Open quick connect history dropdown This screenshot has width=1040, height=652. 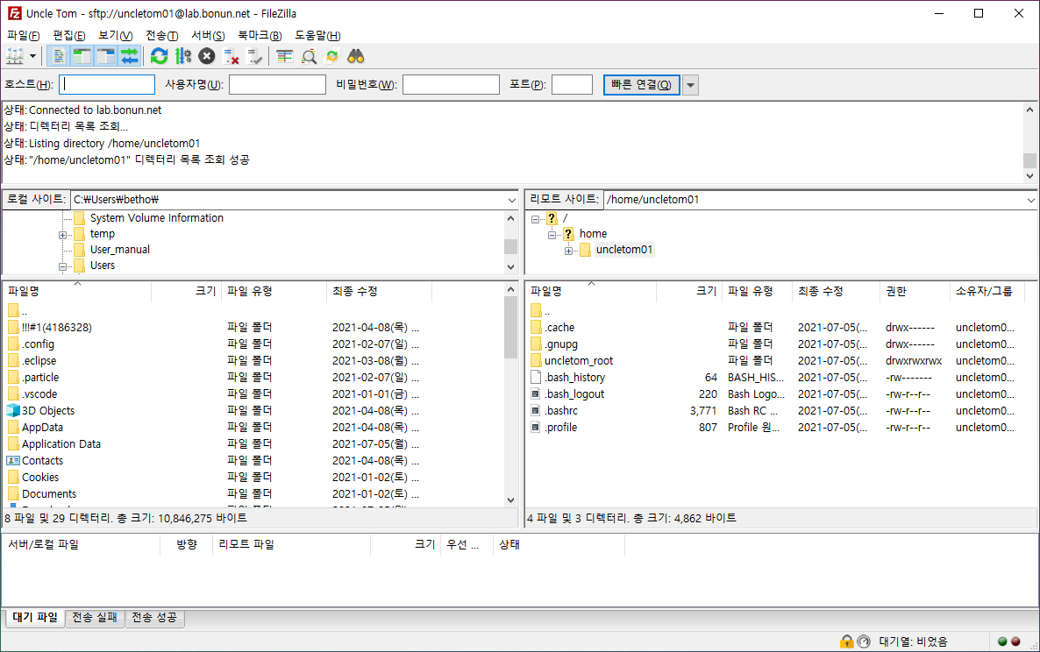[690, 85]
